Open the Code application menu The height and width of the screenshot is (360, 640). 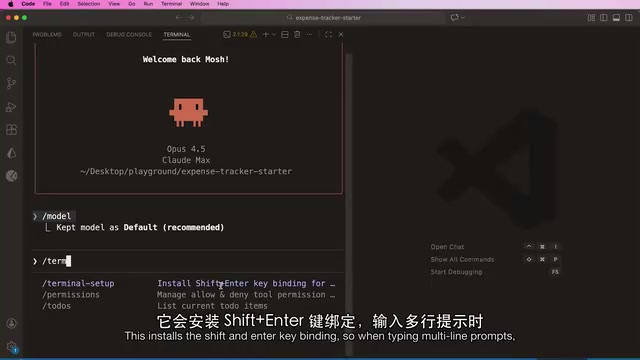tap(28, 4)
